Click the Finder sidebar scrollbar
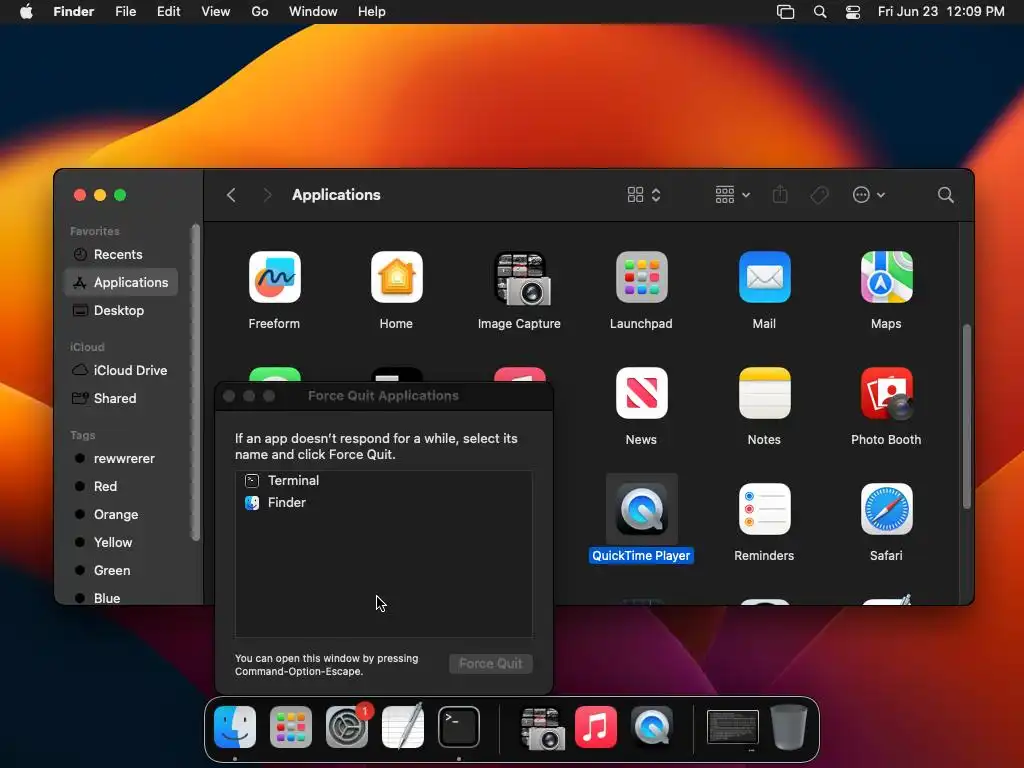This screenshot has height=768, width=1024. point(195,383)
